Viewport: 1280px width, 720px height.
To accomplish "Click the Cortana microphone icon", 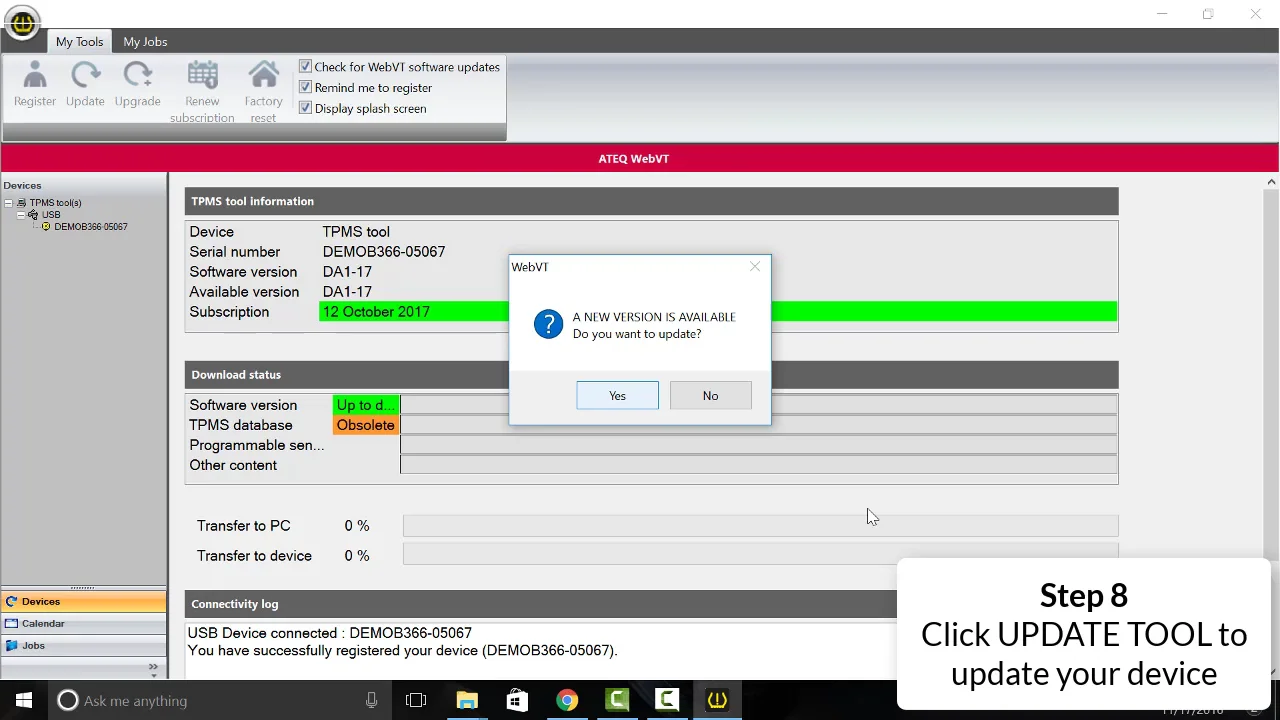I will click(x=372, y=701).
